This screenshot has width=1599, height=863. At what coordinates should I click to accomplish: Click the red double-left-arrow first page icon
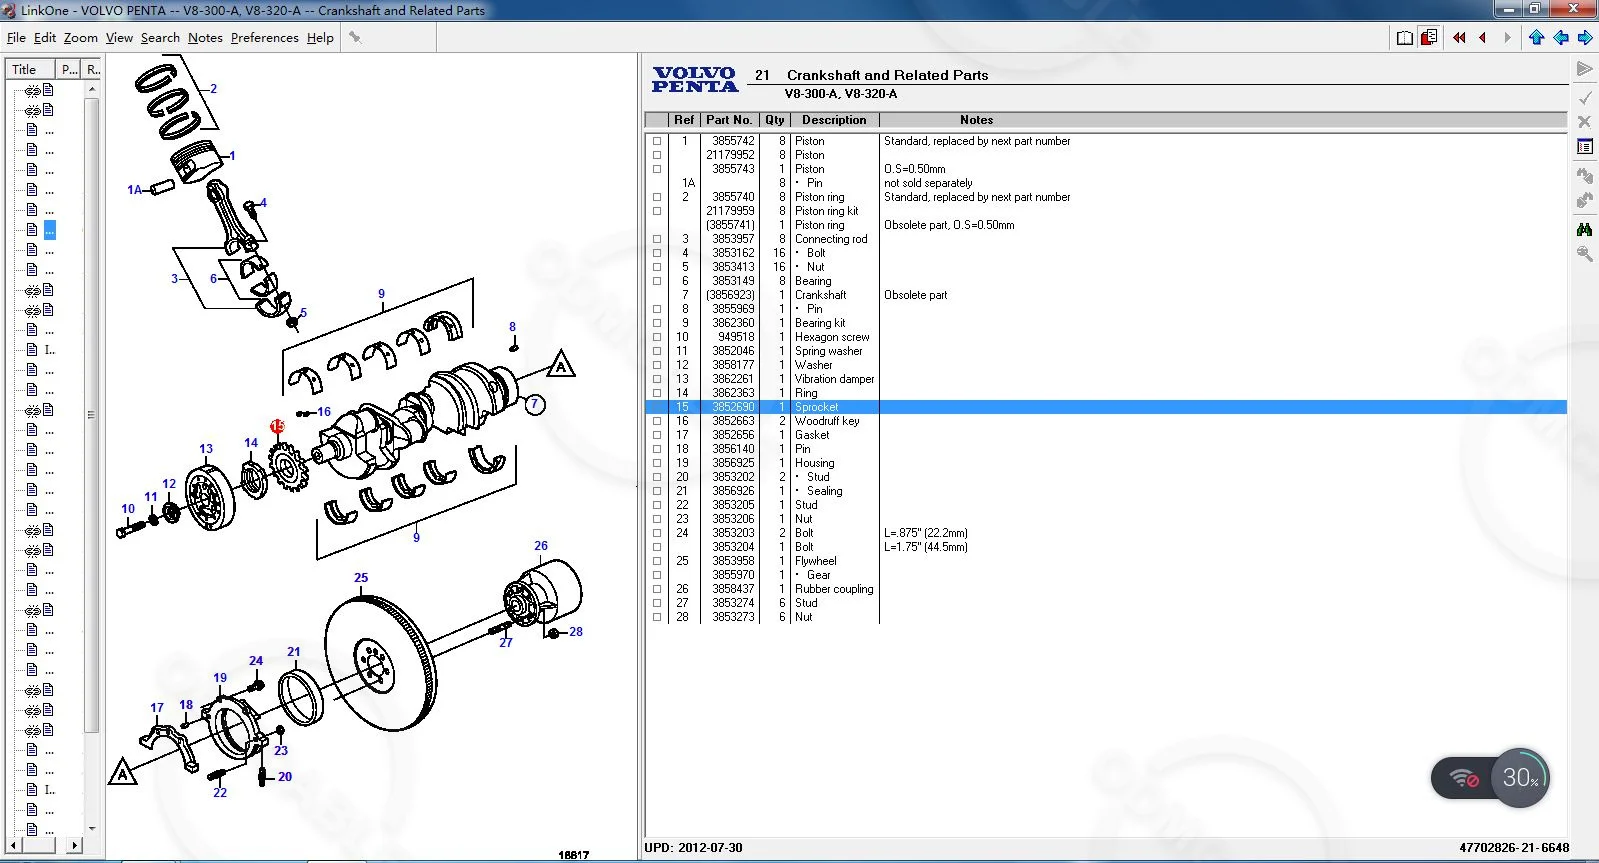(1459, 38)
